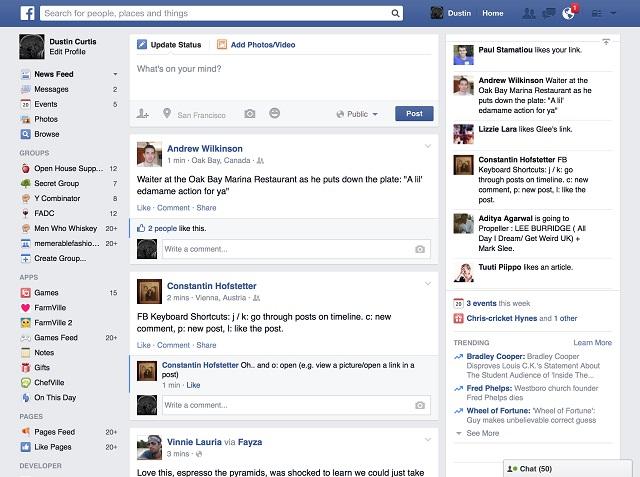The height and width of the screenshot is (477, 640).
Task: Click the Gifts app icon
Action: [25, 367]
